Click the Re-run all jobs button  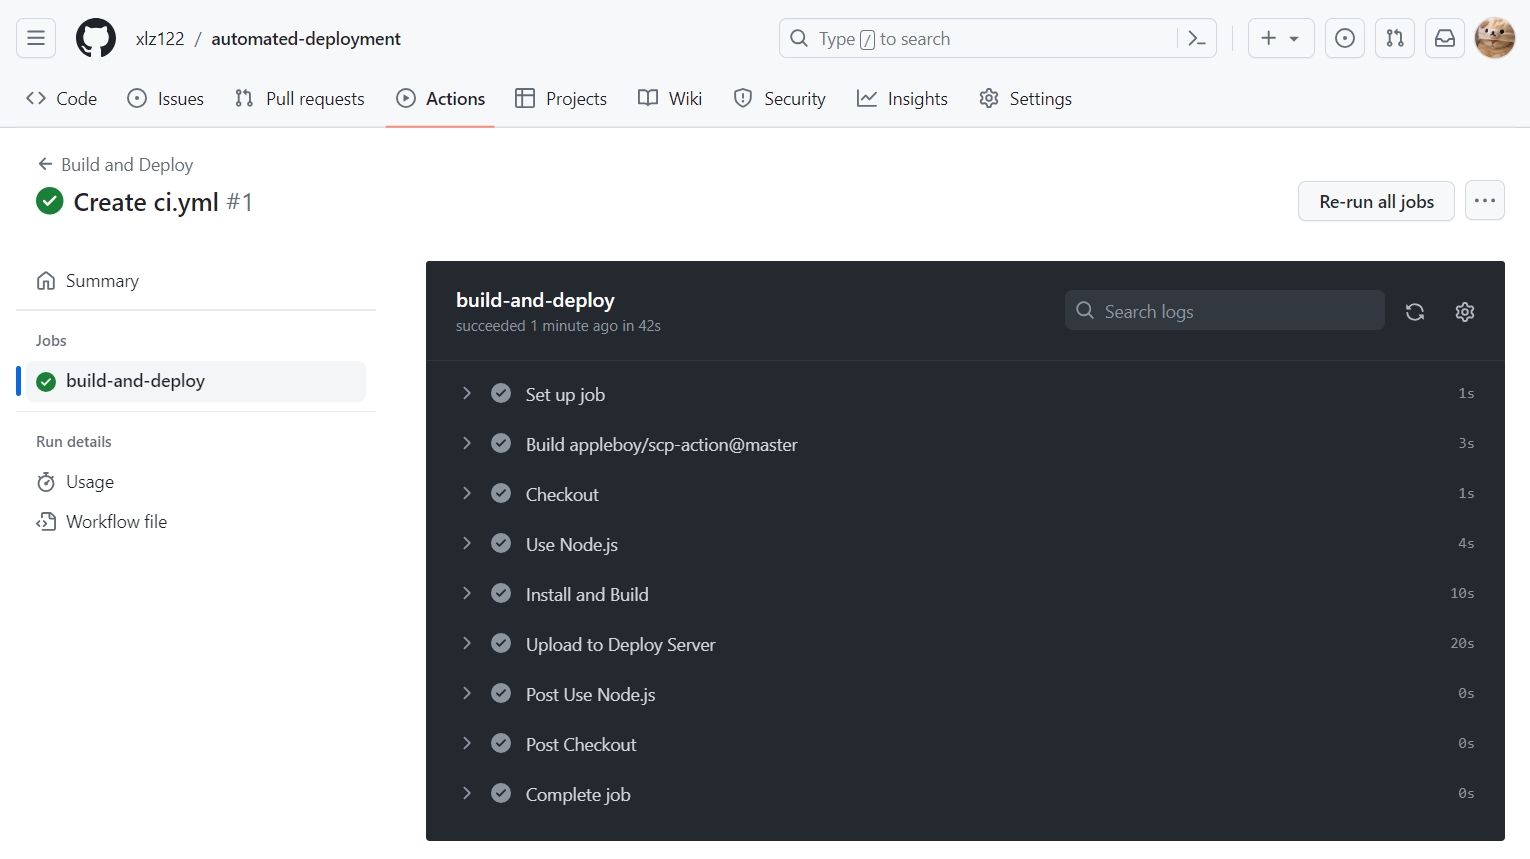click(x=1376, y=201)
